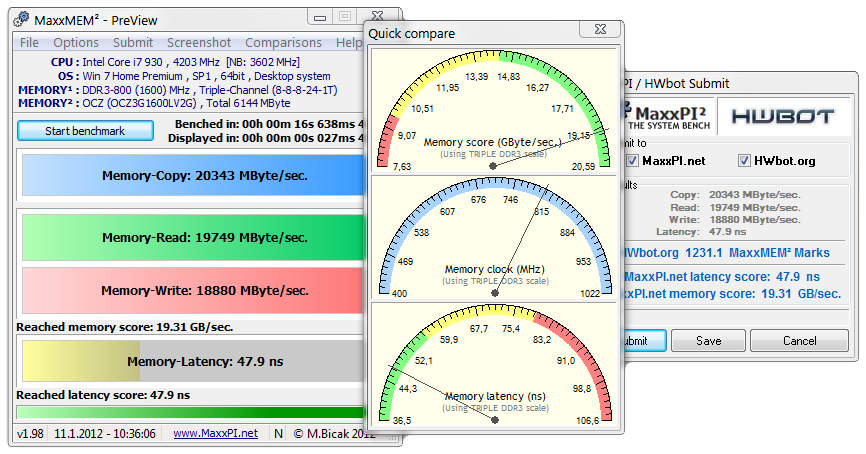Visit the www.MaxxPI.net link

[x=215, y=434]
